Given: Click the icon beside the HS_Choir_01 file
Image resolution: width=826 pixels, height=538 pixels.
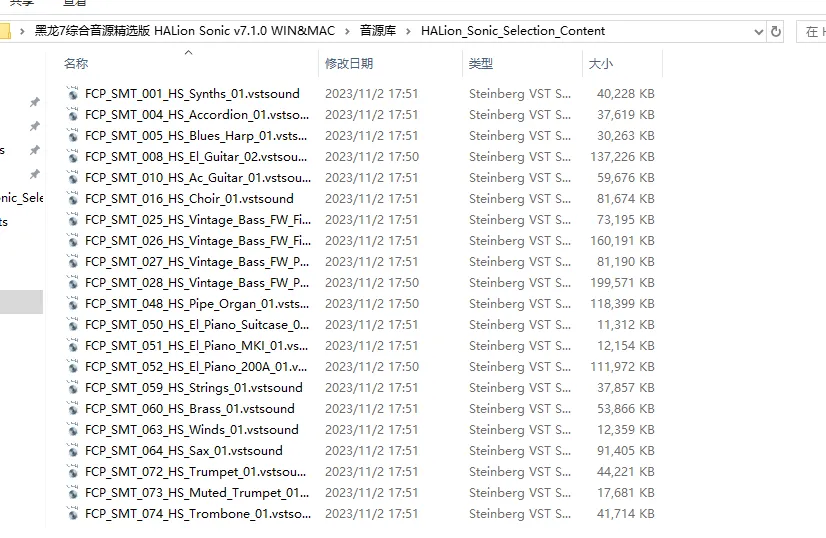Looking at the screenshot, I should [x=73, y=198].
